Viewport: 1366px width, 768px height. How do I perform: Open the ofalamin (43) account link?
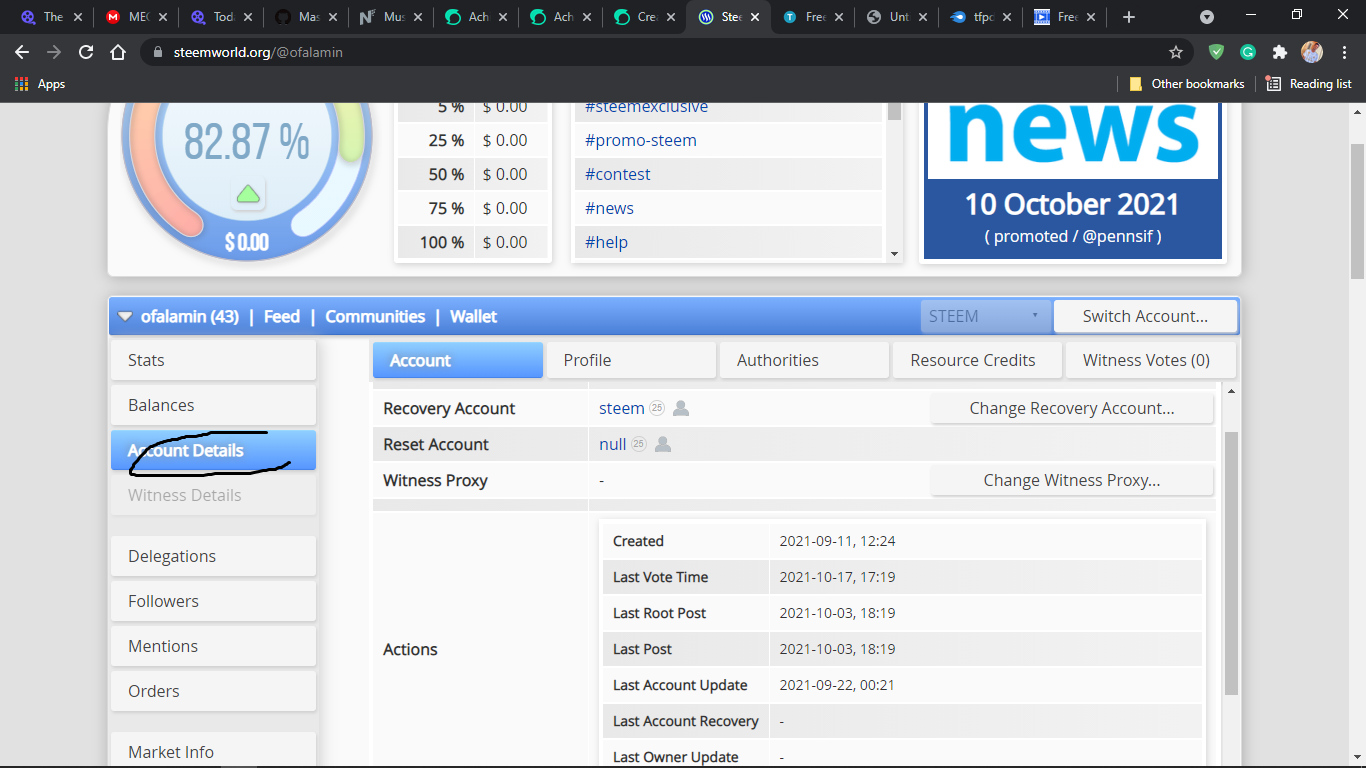190,316
